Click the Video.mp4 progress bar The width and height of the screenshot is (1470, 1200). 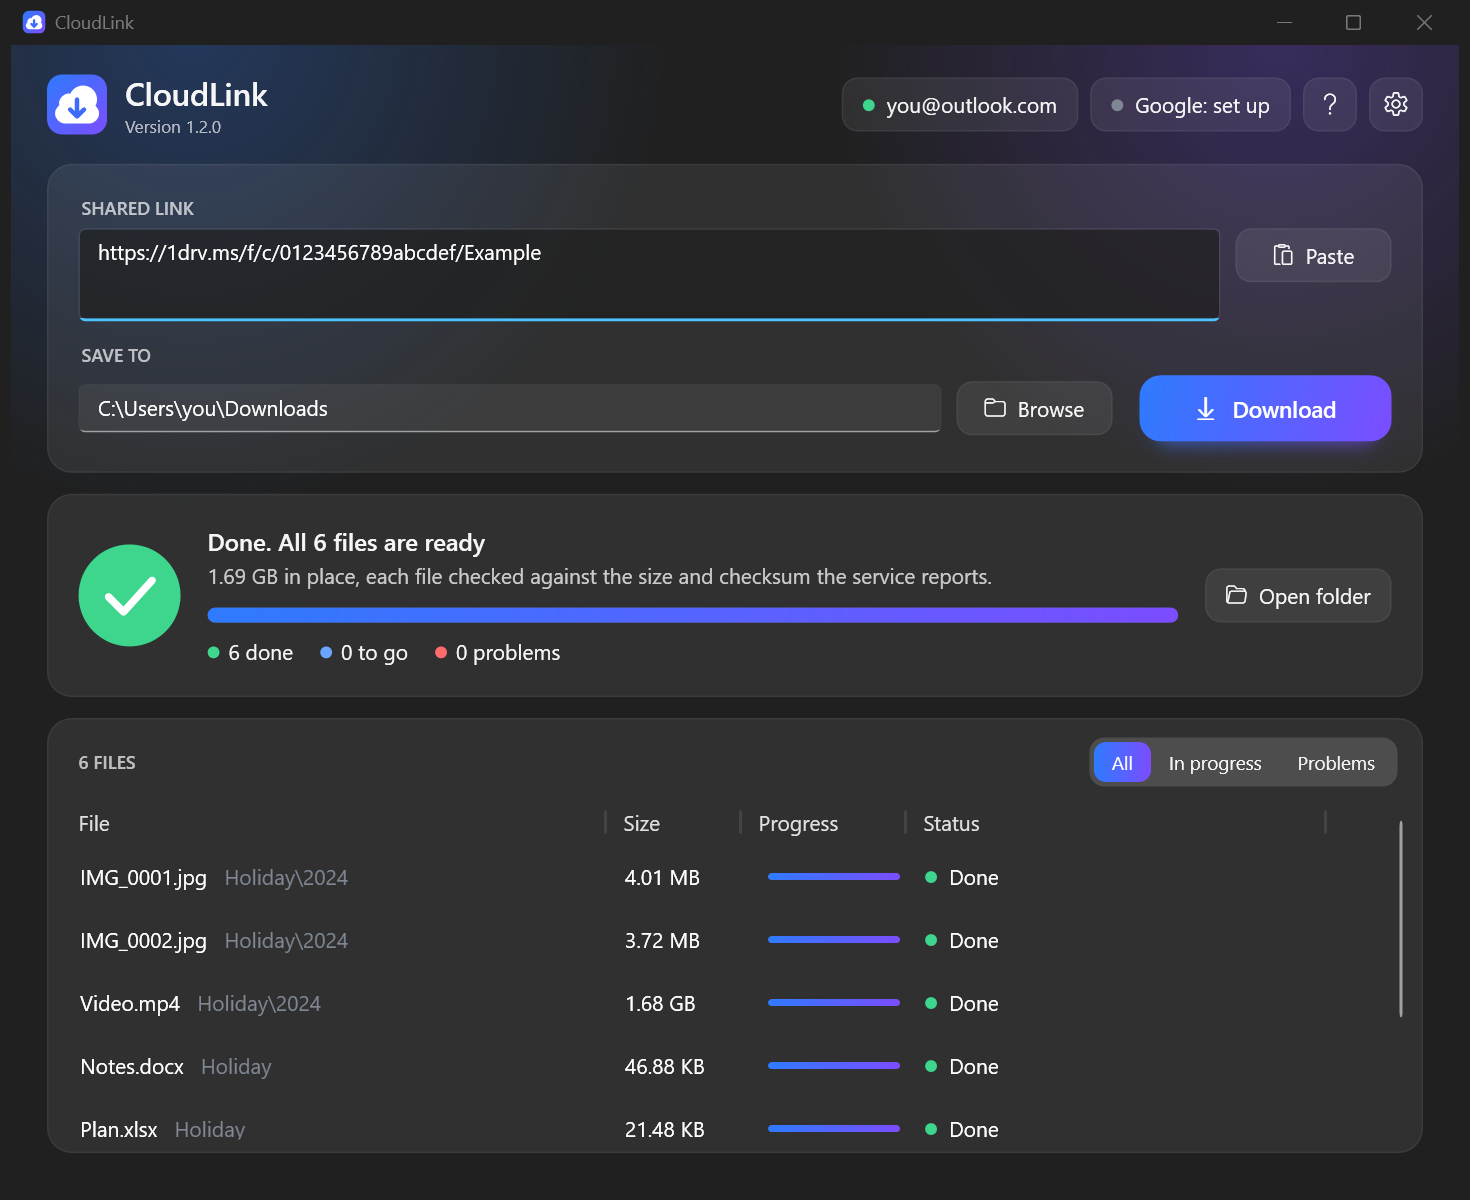[x=834, y=1003]
